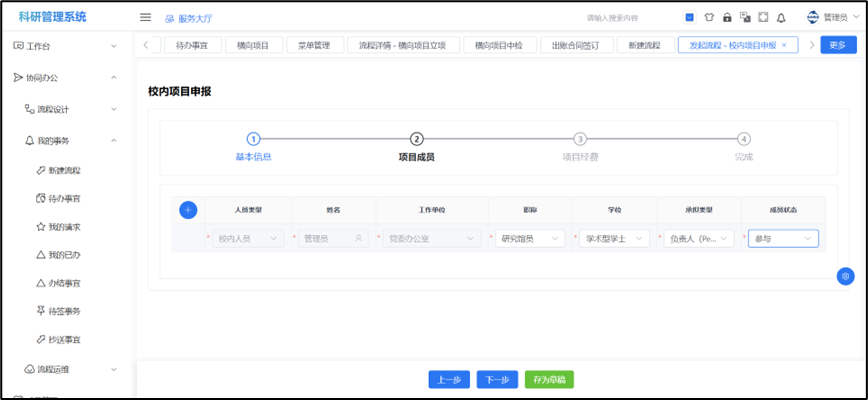This screenshot has height=400, width=868.
Task: Click the green 存为草稿 button
Action: [x=549, y=379]
